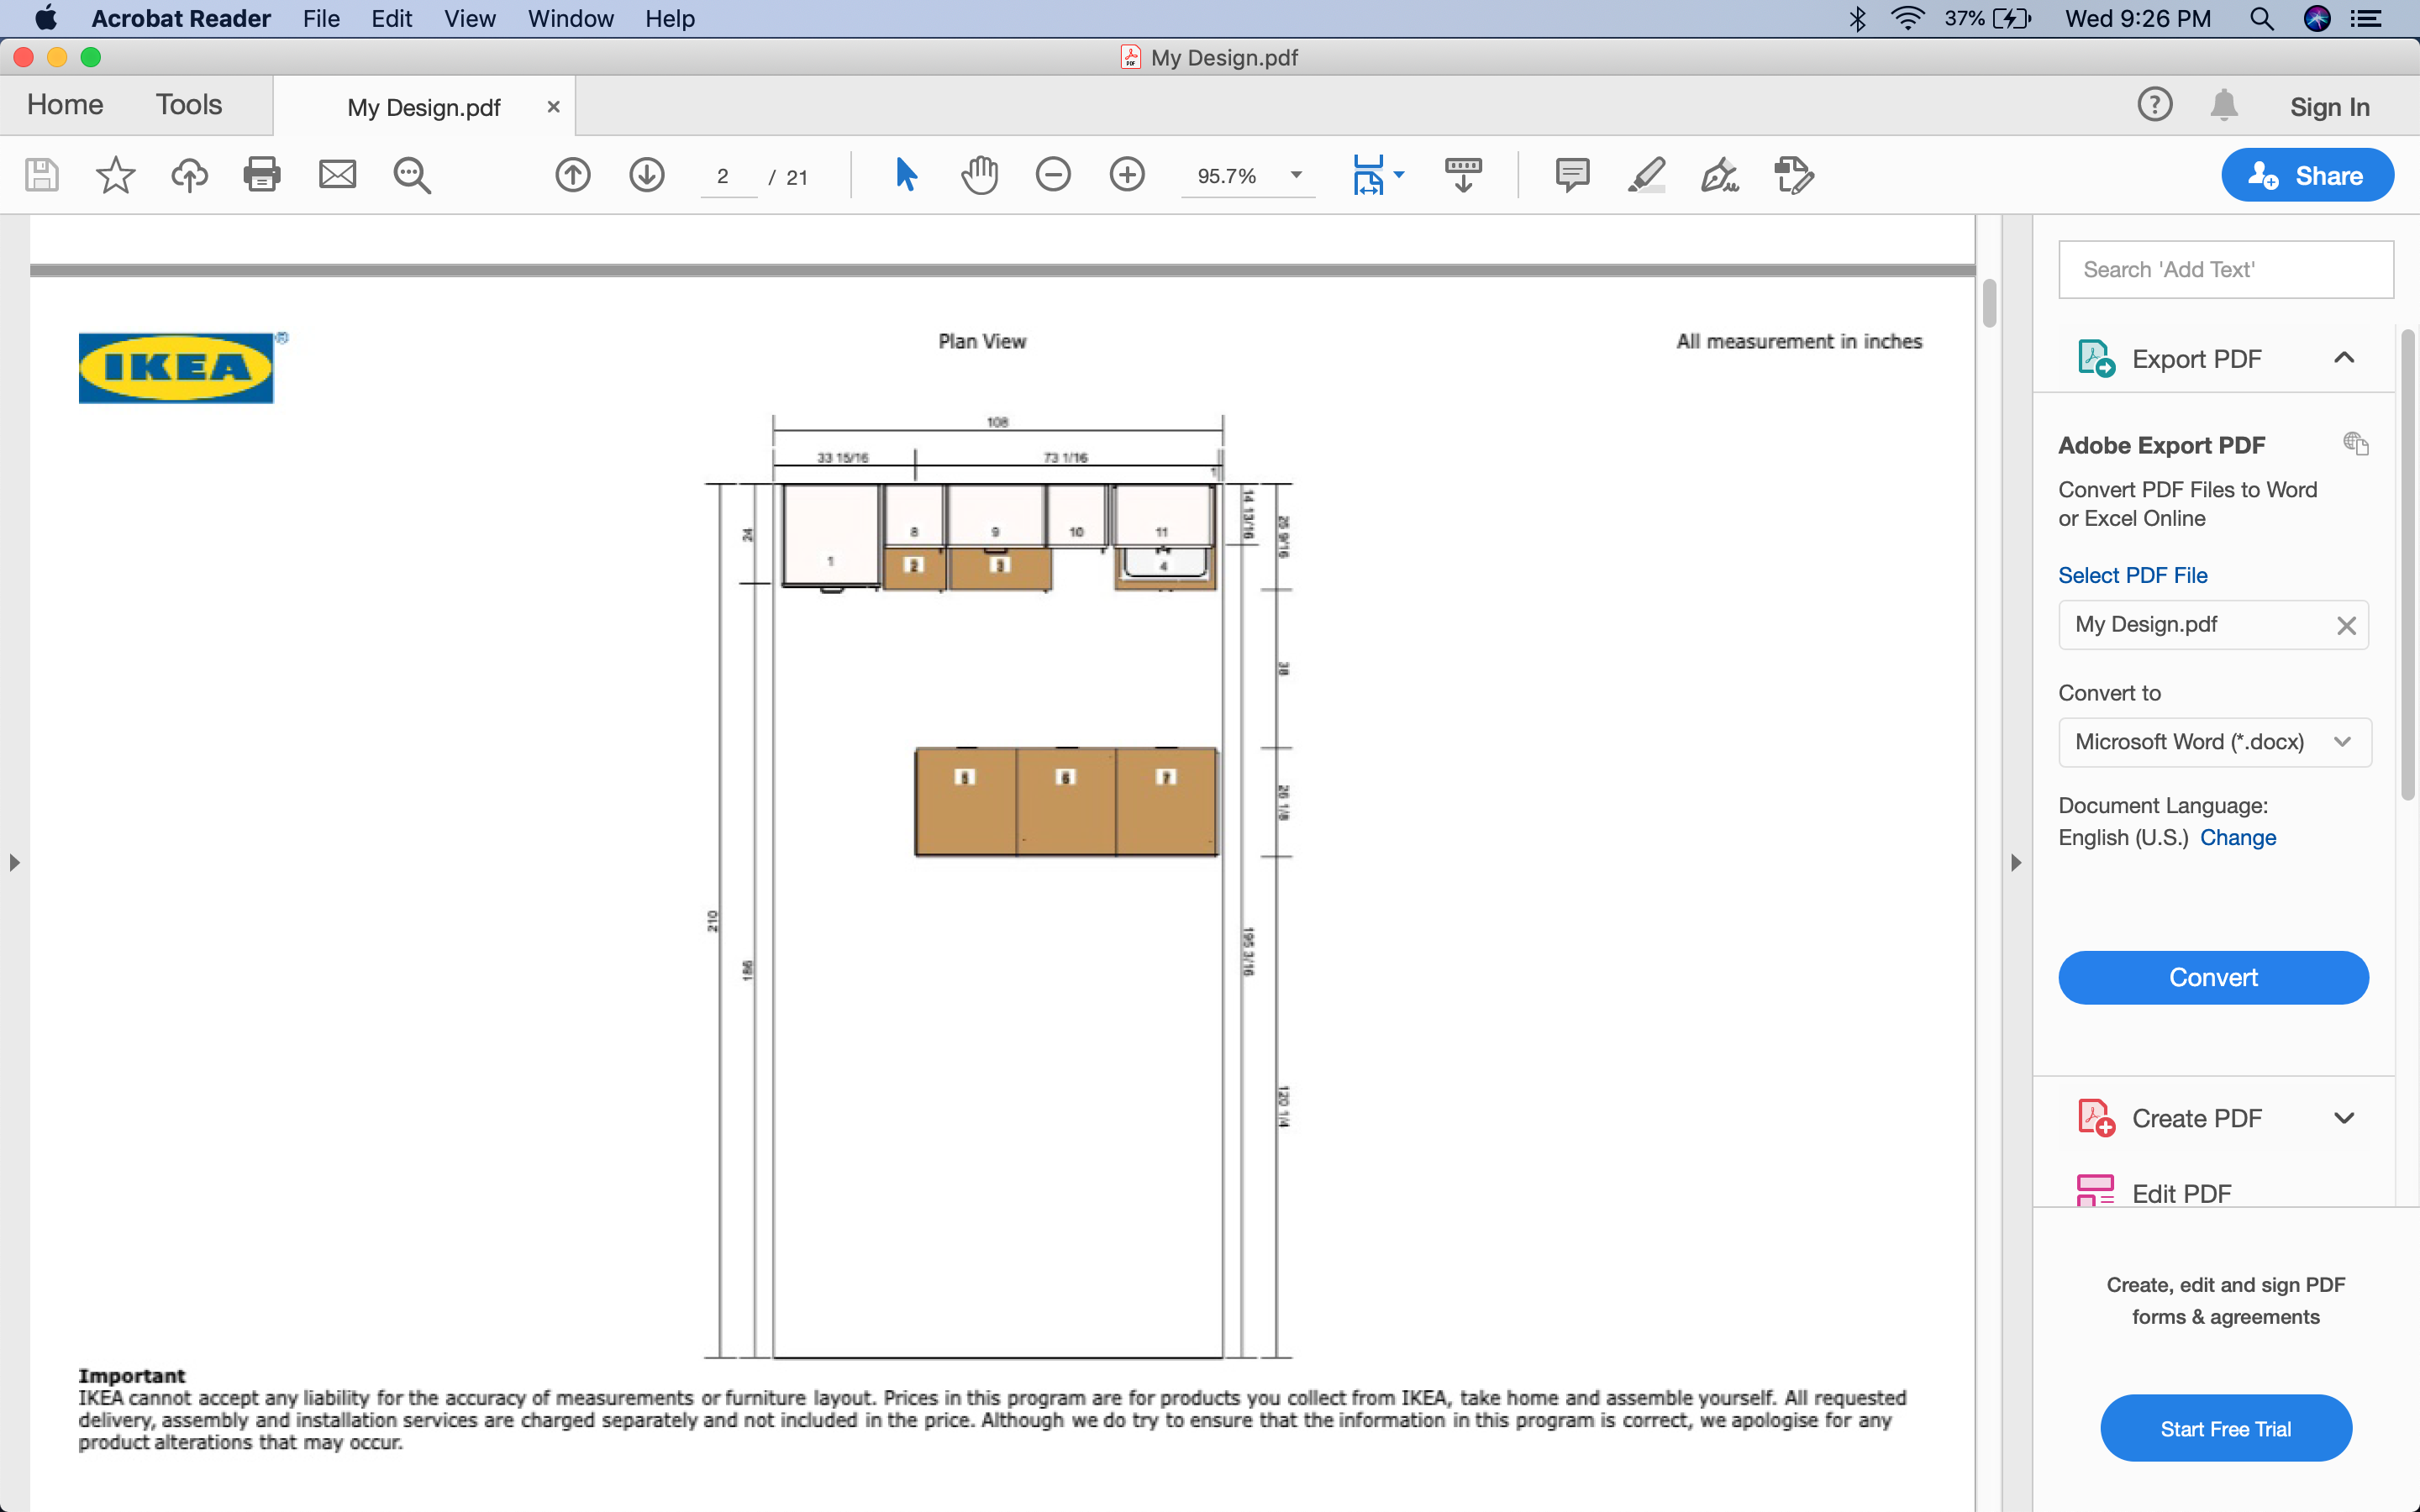The image size is (2420, 1512).
Task: Open the find text magnifier tool
Action: click(411, 175)
